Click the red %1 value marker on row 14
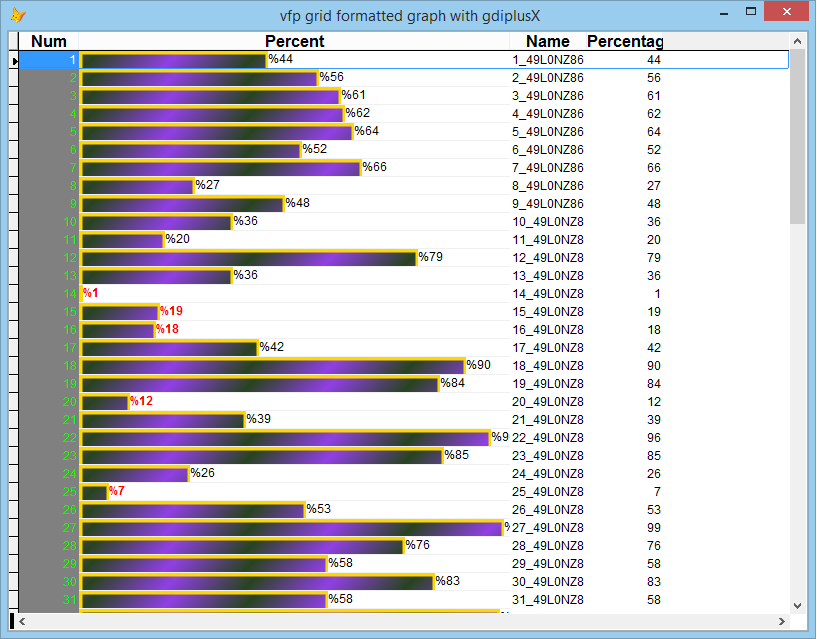 coord(89,293)
